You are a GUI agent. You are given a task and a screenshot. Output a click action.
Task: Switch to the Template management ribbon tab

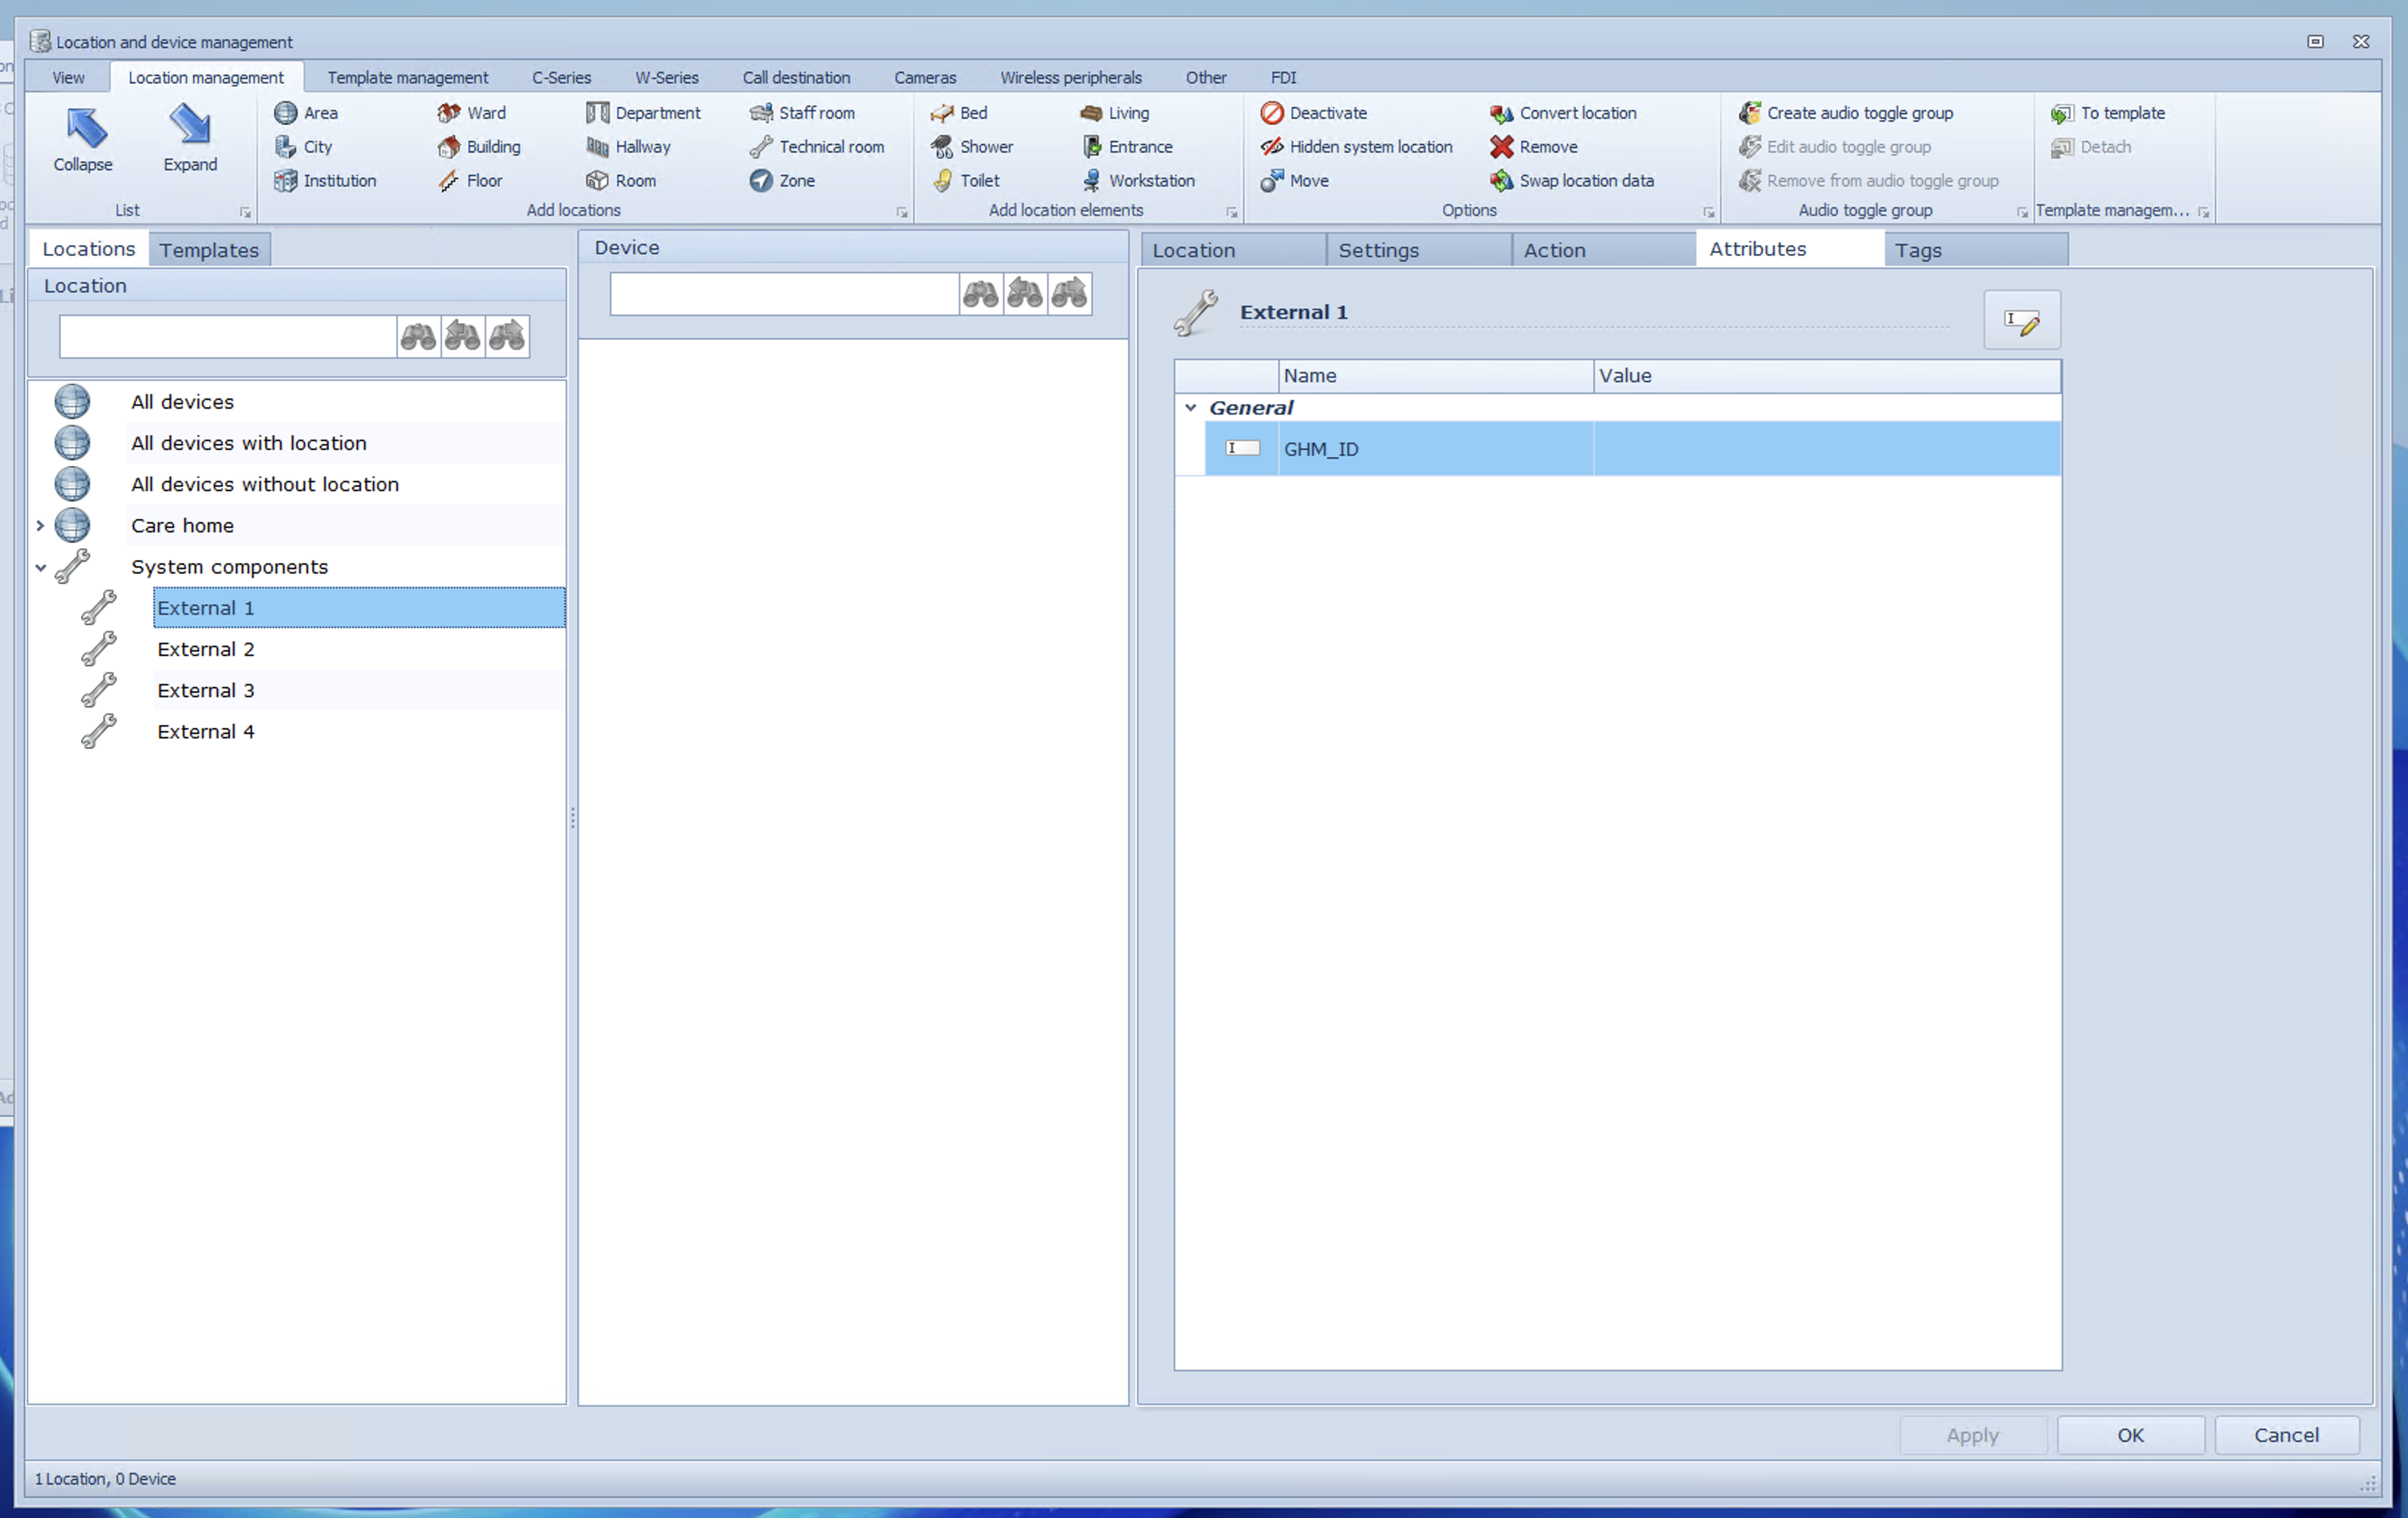point(407,78)
